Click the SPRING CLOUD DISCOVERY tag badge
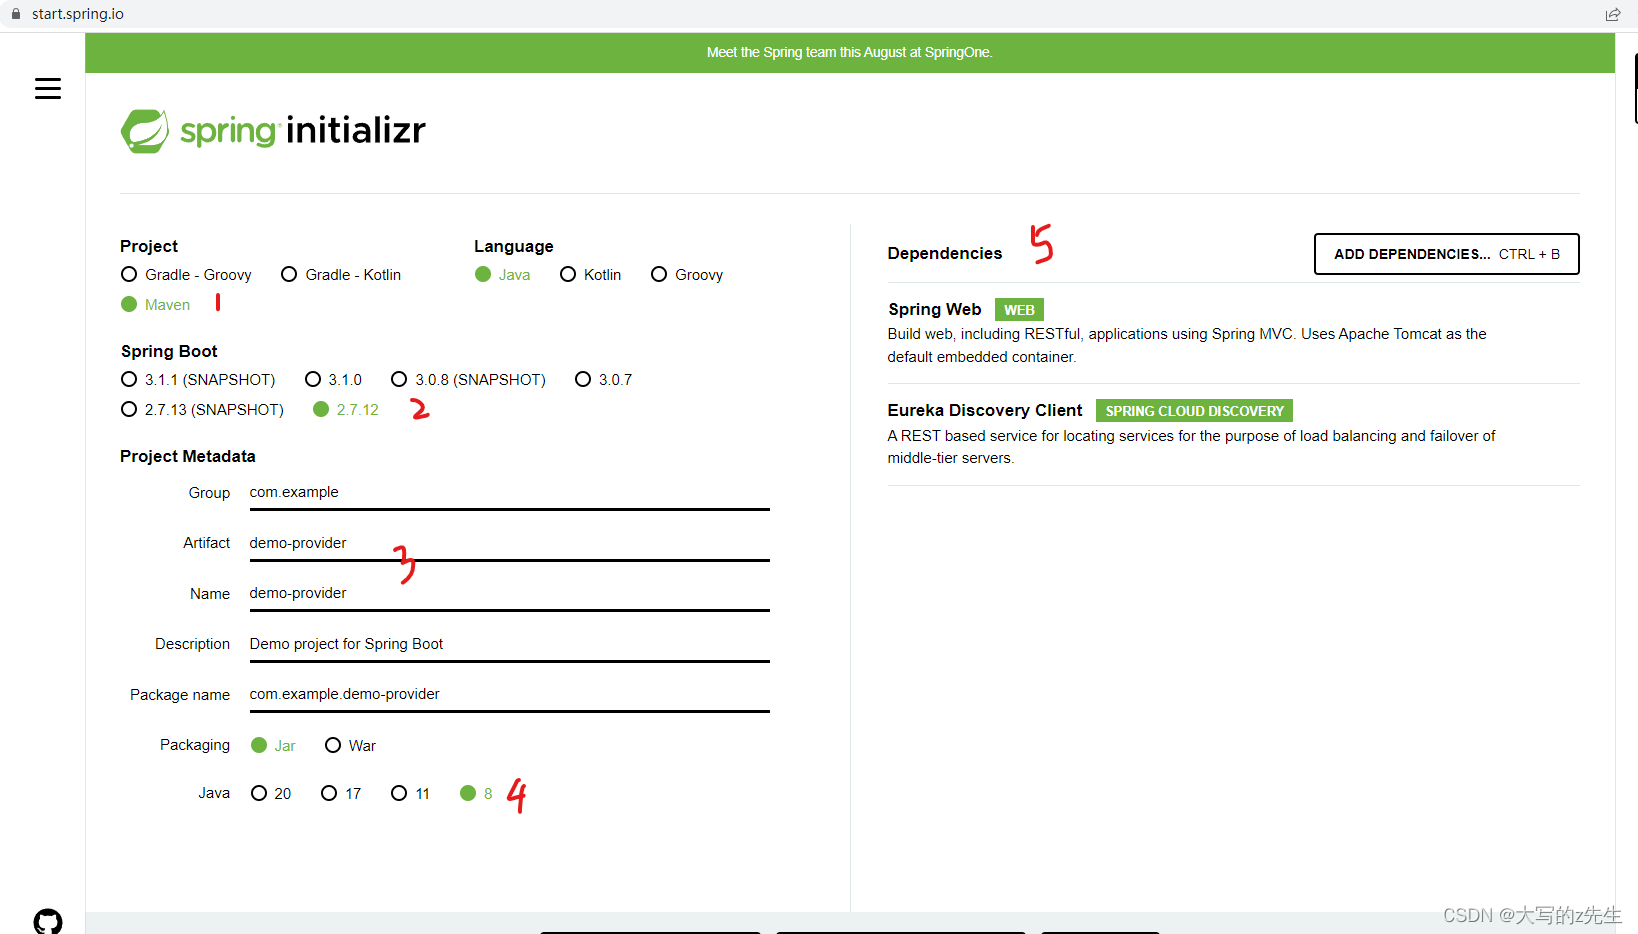The height and width of the screenshot is (934, 1638). [x=1194, y=411]
